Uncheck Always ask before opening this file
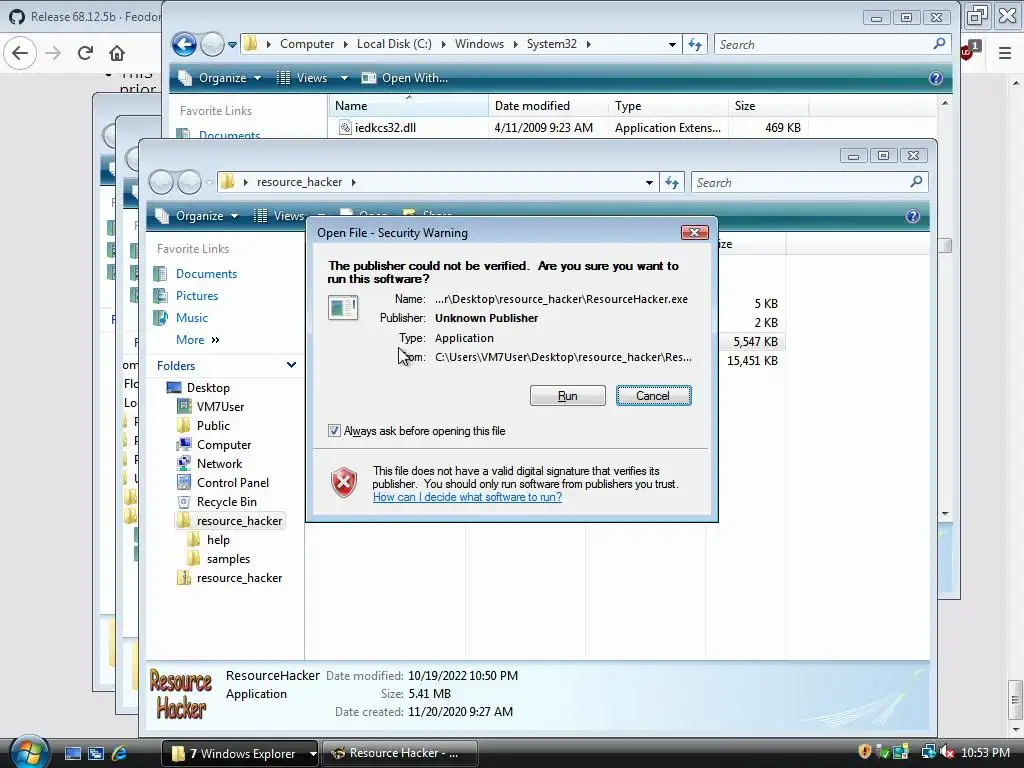The height and width of the screenshot is (768, 1024). [334, 431]
